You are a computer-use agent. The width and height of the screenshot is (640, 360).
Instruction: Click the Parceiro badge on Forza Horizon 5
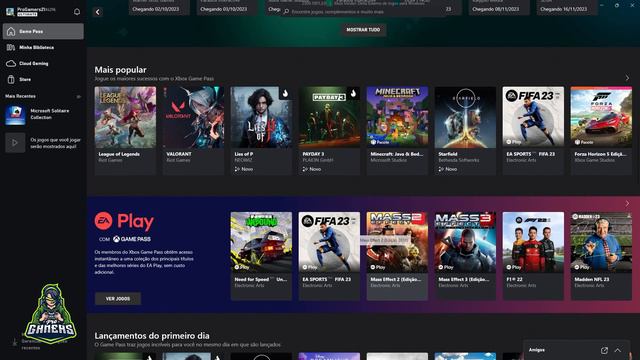(x=584, y=142)
